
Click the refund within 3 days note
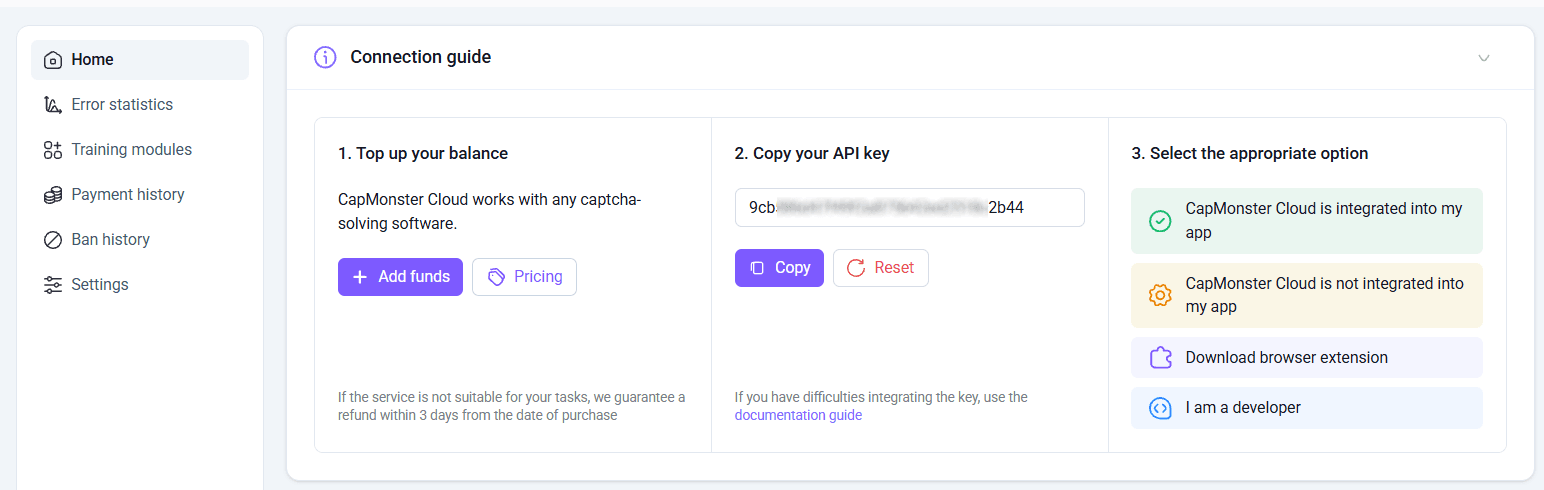(x=512, y=406)
